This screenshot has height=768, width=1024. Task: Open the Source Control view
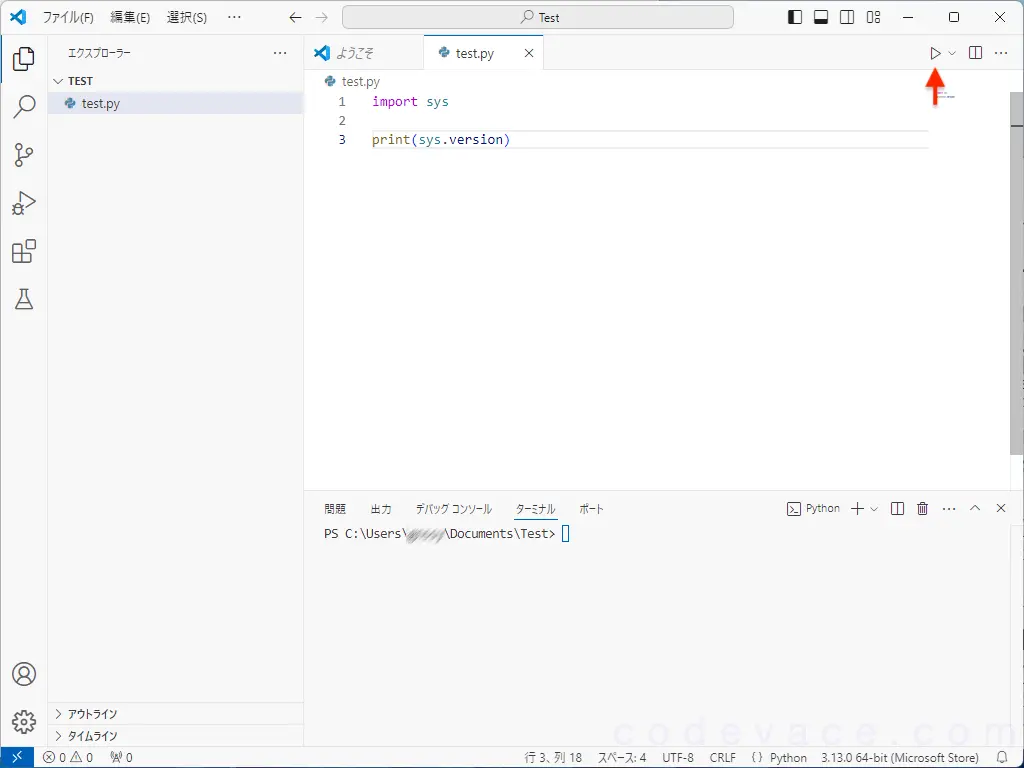click(23, 154)
